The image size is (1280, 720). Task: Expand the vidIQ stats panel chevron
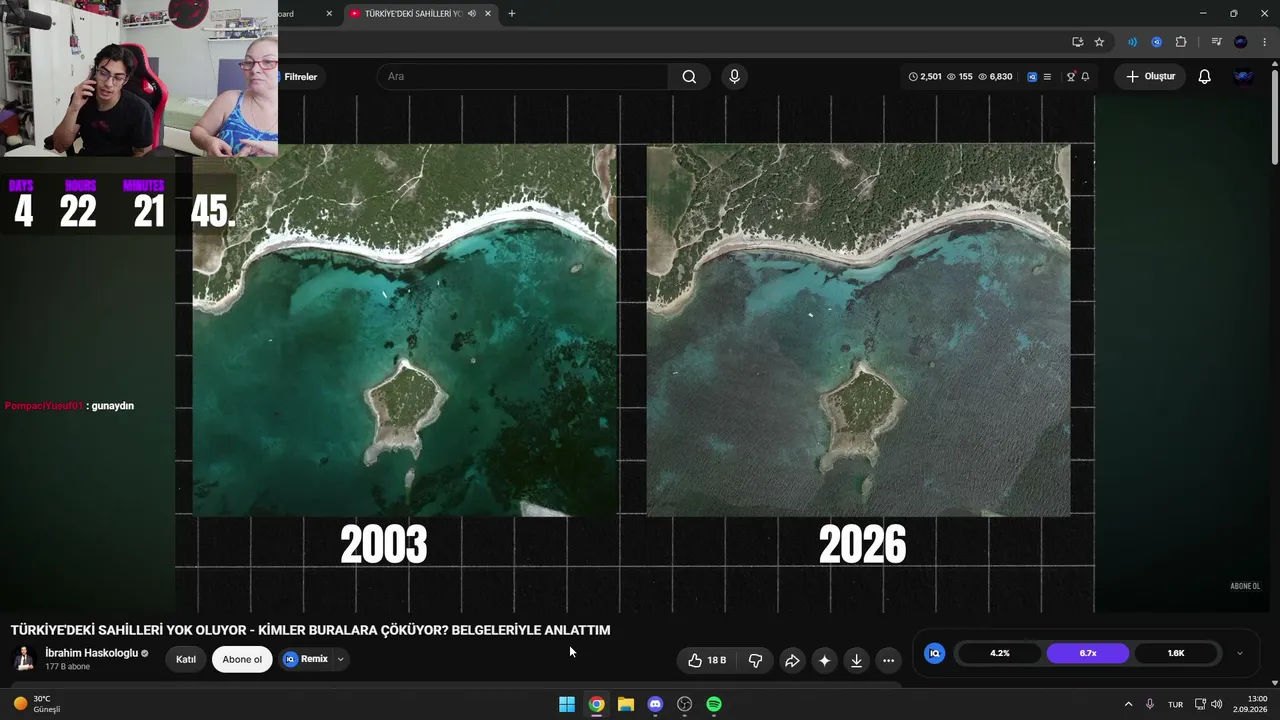click(1240, 653)
